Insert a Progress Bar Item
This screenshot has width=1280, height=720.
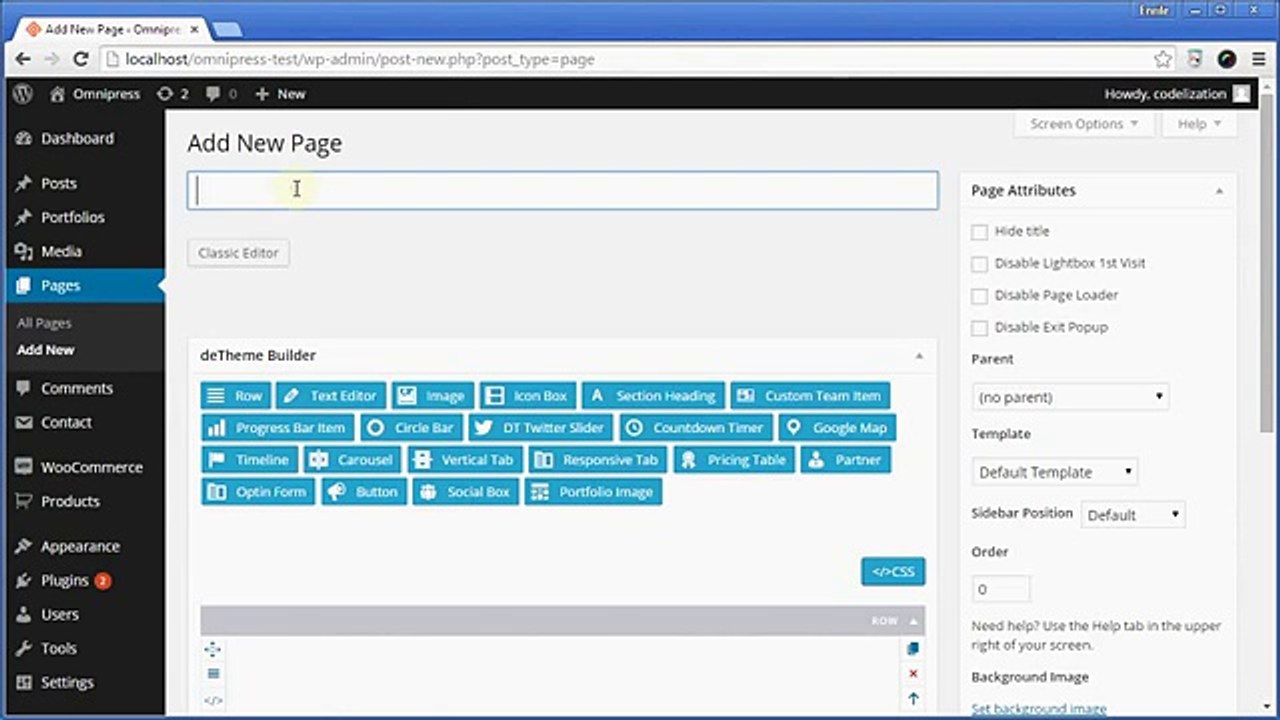(x=278, y=428)
